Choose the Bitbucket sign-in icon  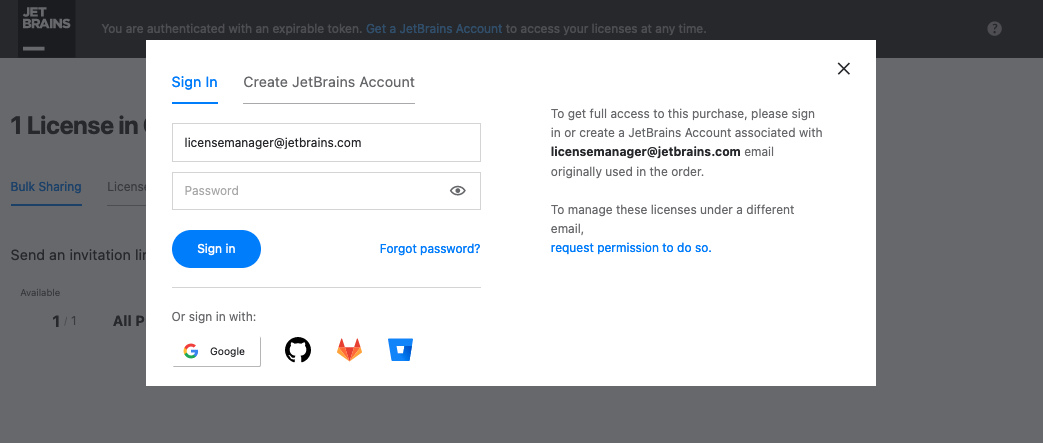click(x=400, y=350)
